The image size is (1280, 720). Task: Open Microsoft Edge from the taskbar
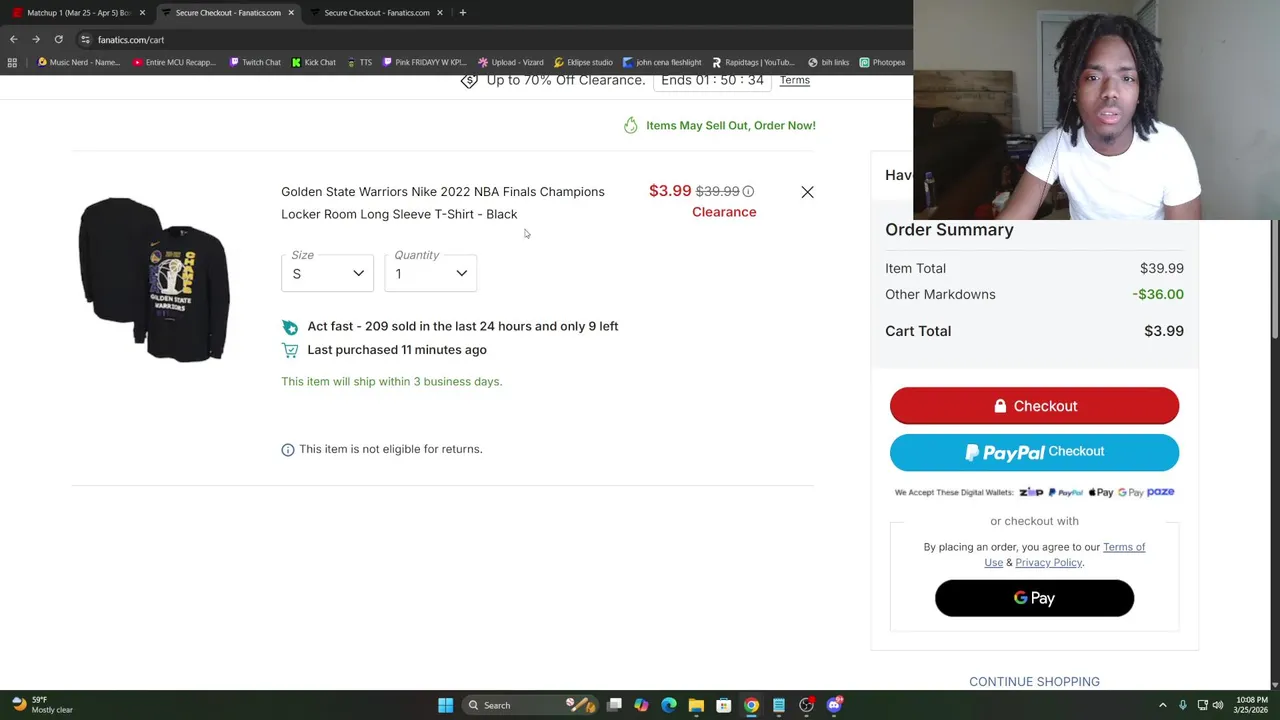pyautogui.click(x=668, y=705)
